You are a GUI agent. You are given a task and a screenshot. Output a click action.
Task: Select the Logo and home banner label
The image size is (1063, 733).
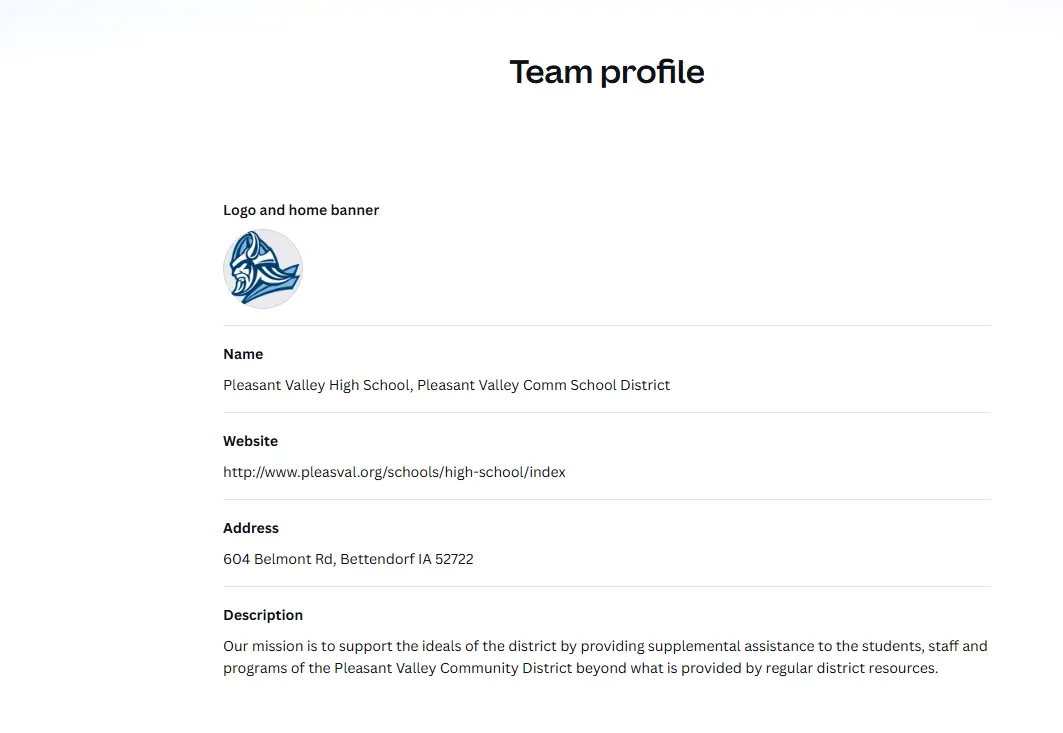pyautogui.click(x=301, y=210)
